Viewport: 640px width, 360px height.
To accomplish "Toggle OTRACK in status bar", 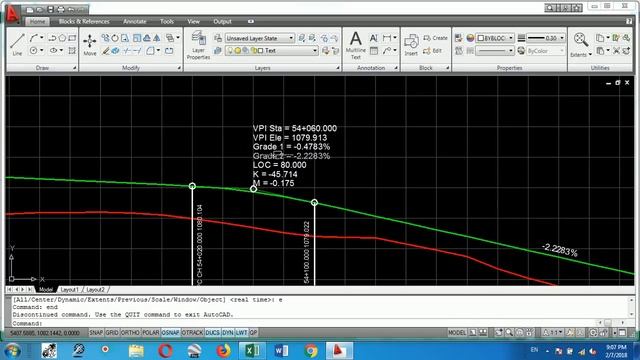I will pos(192,333).
